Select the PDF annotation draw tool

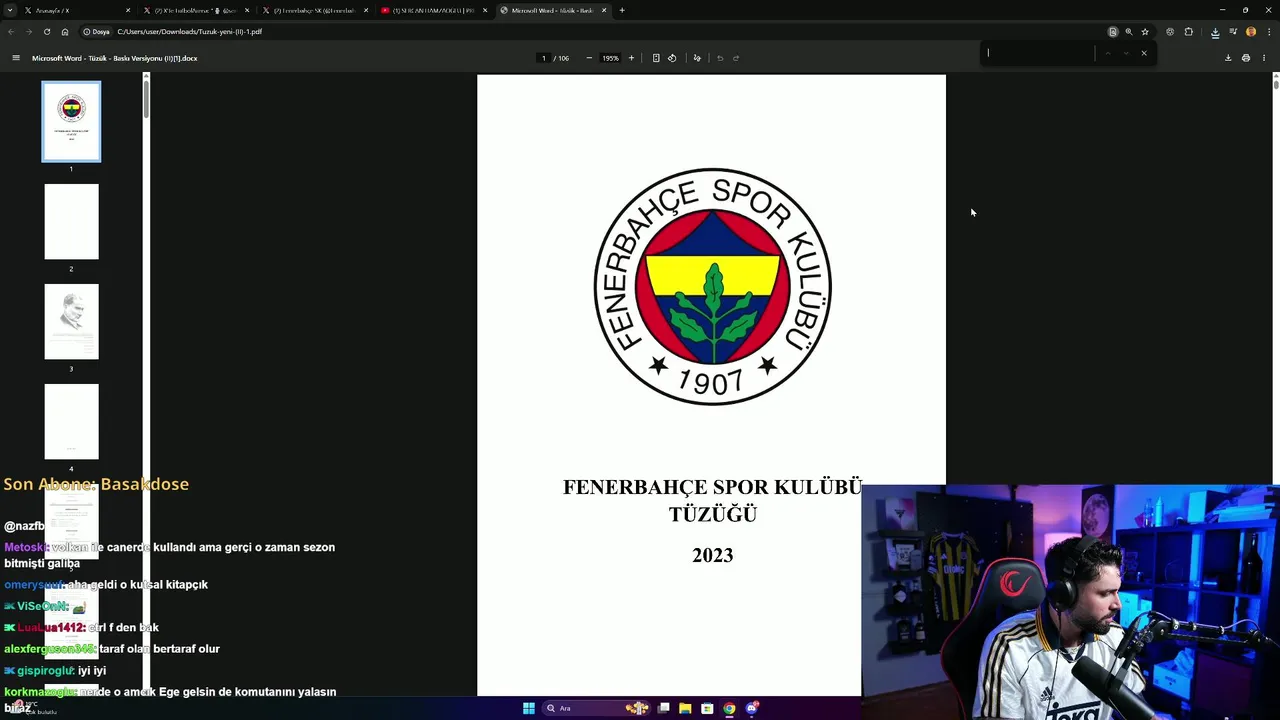click(x=697, y=58)
